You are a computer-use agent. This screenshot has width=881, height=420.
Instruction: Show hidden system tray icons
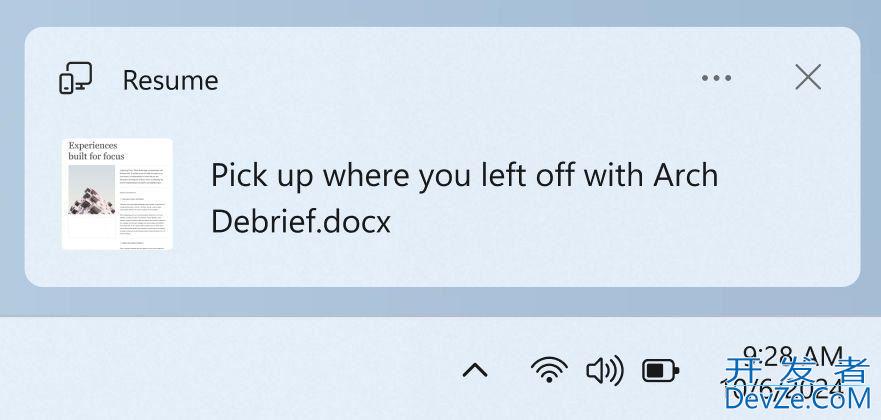click(475, 370)
